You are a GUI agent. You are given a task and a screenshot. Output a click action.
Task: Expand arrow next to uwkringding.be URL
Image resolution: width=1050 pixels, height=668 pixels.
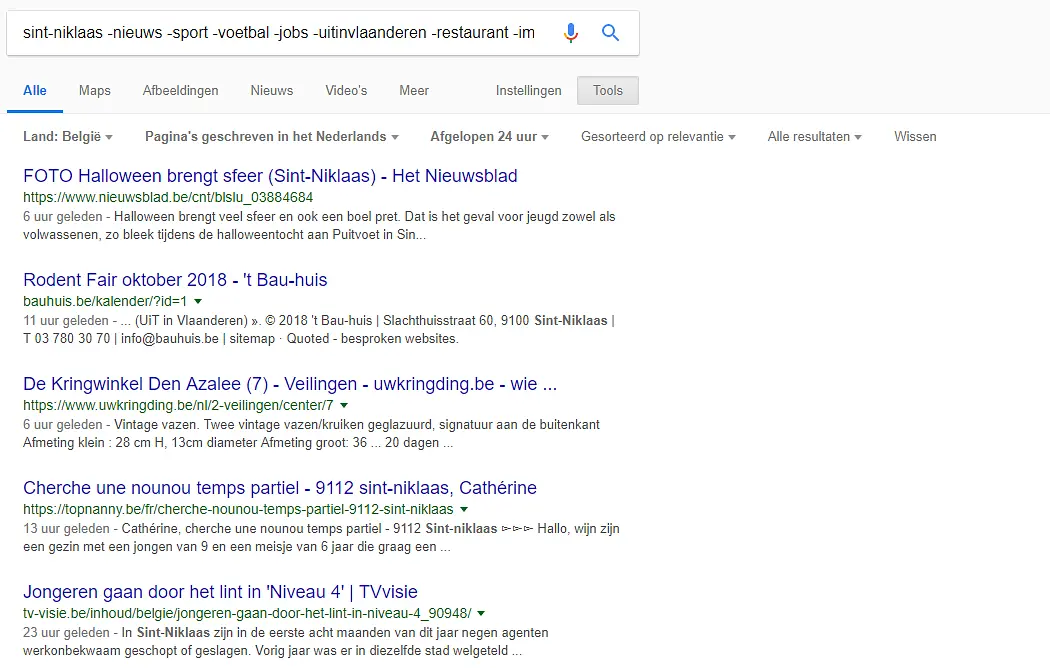[344, 405]
